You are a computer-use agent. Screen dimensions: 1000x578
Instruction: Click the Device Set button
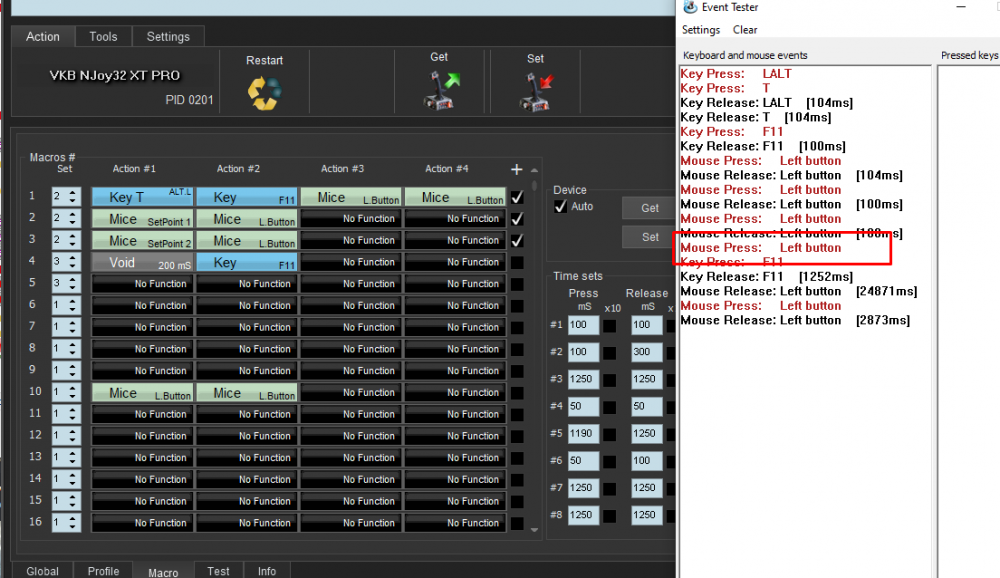[649, 237]
